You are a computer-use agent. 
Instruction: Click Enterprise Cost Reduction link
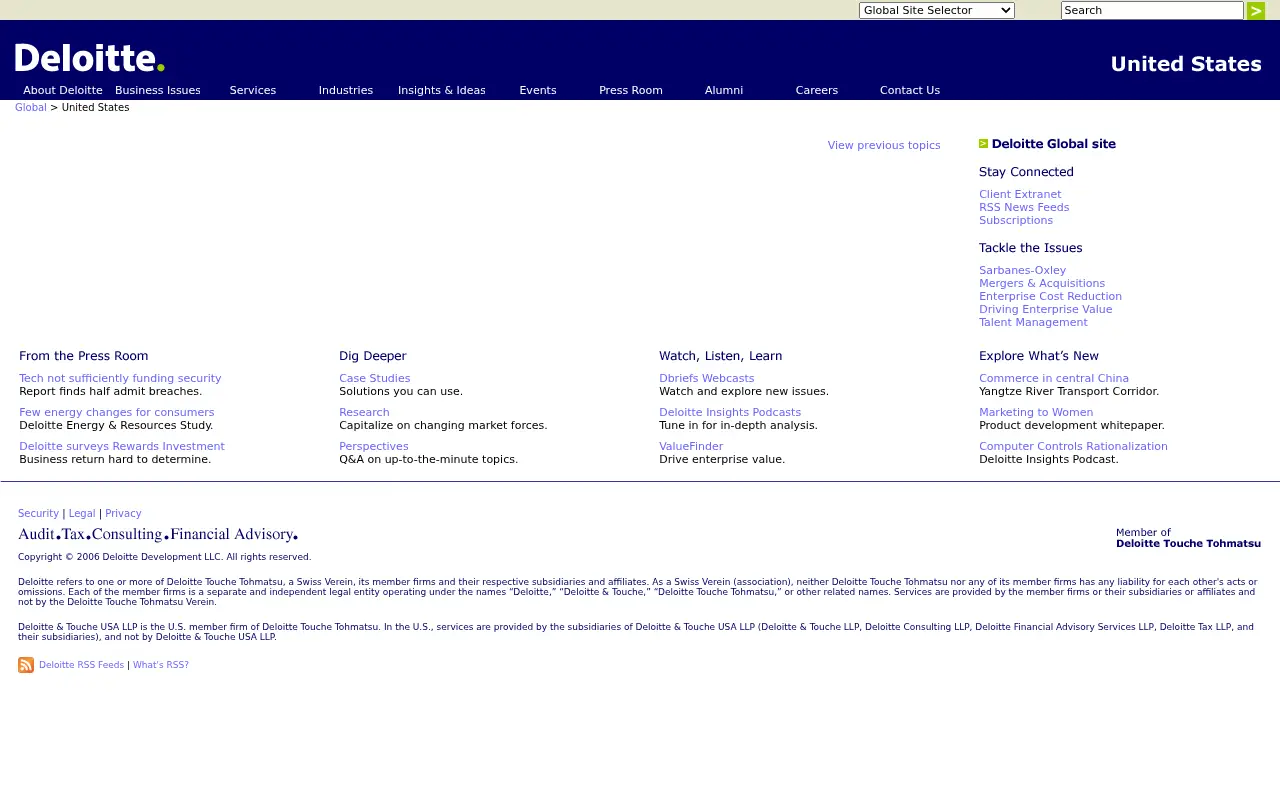pos(1050,297)
